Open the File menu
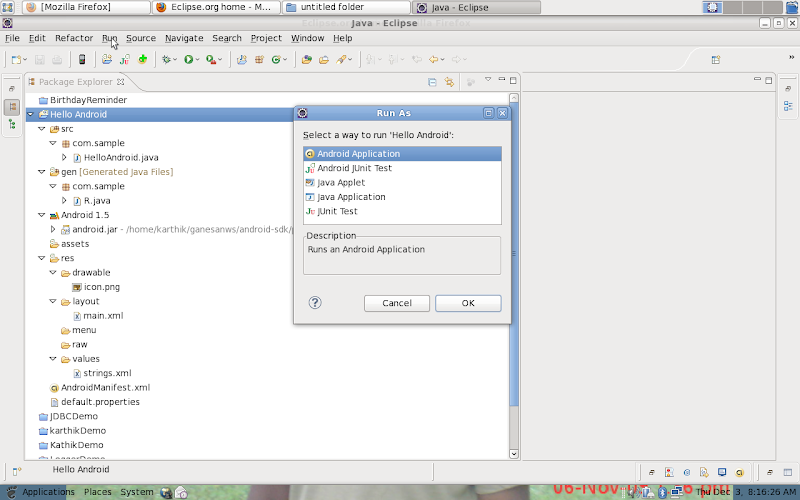This screenshot has width=800, height=500. pos(12,38)
